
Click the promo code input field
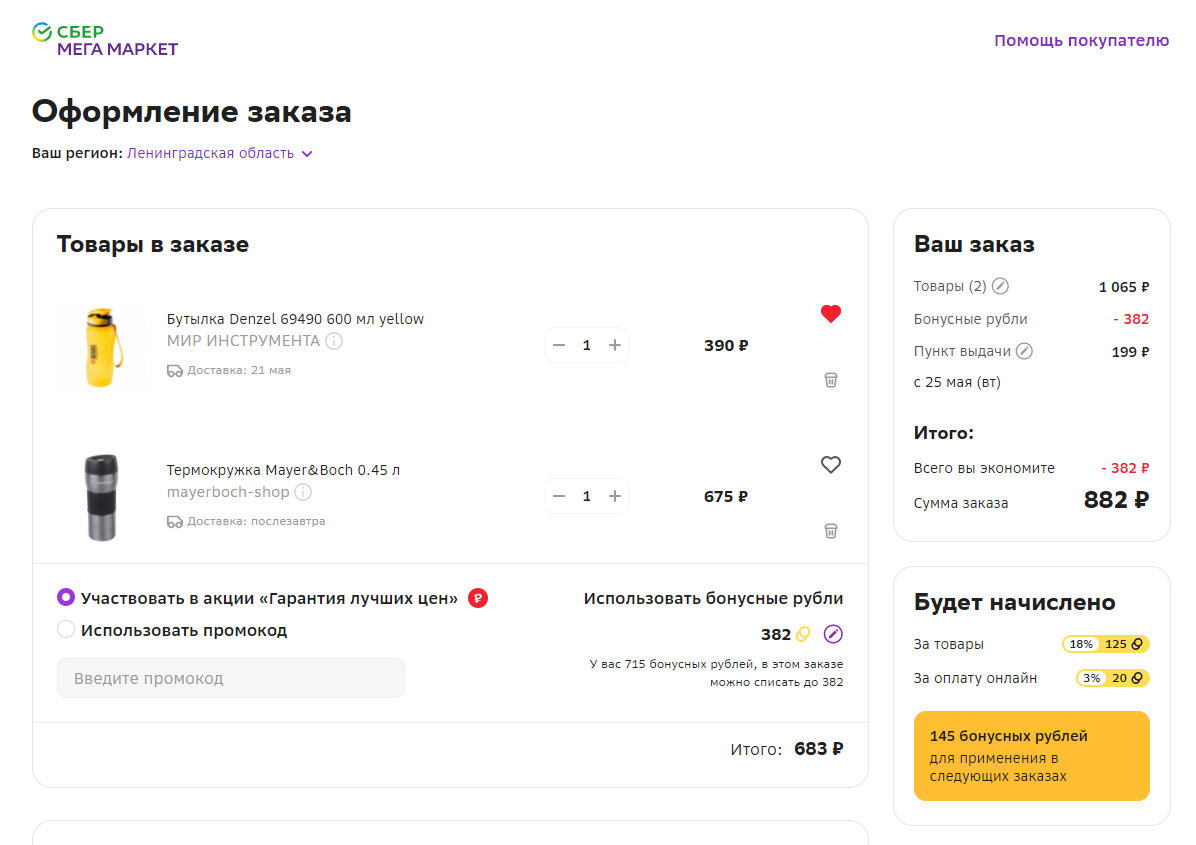coord(231,678)
